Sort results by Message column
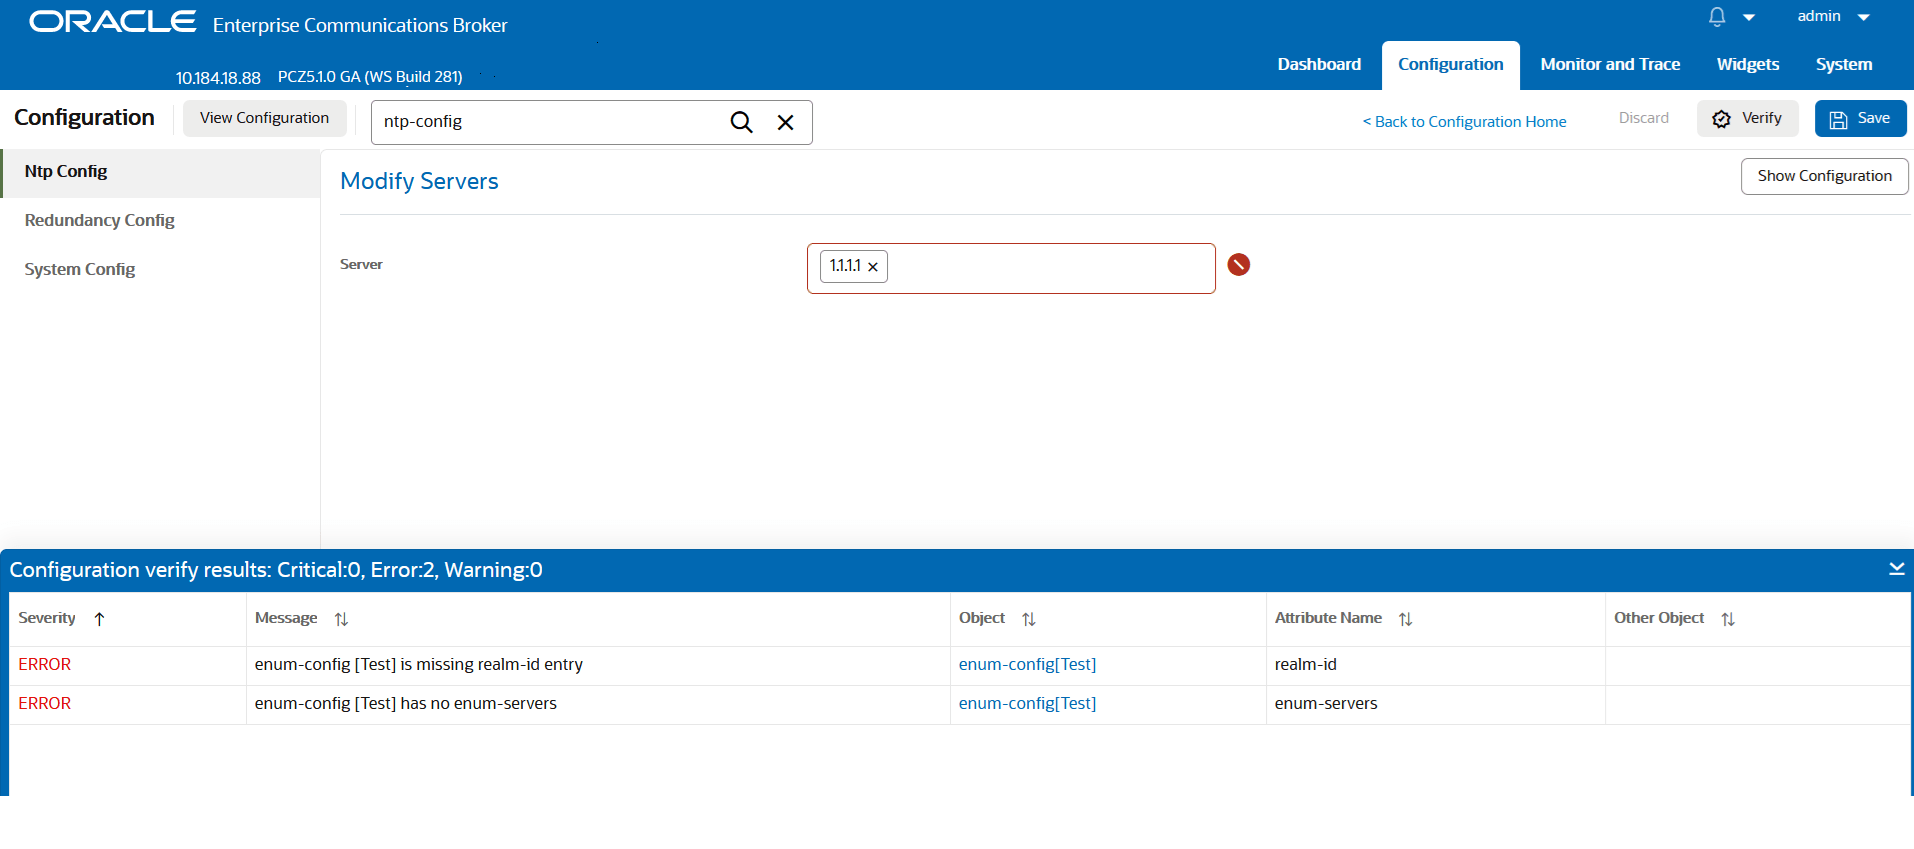The width and height of the screenshot is (1914, 849). coord(341,619)
